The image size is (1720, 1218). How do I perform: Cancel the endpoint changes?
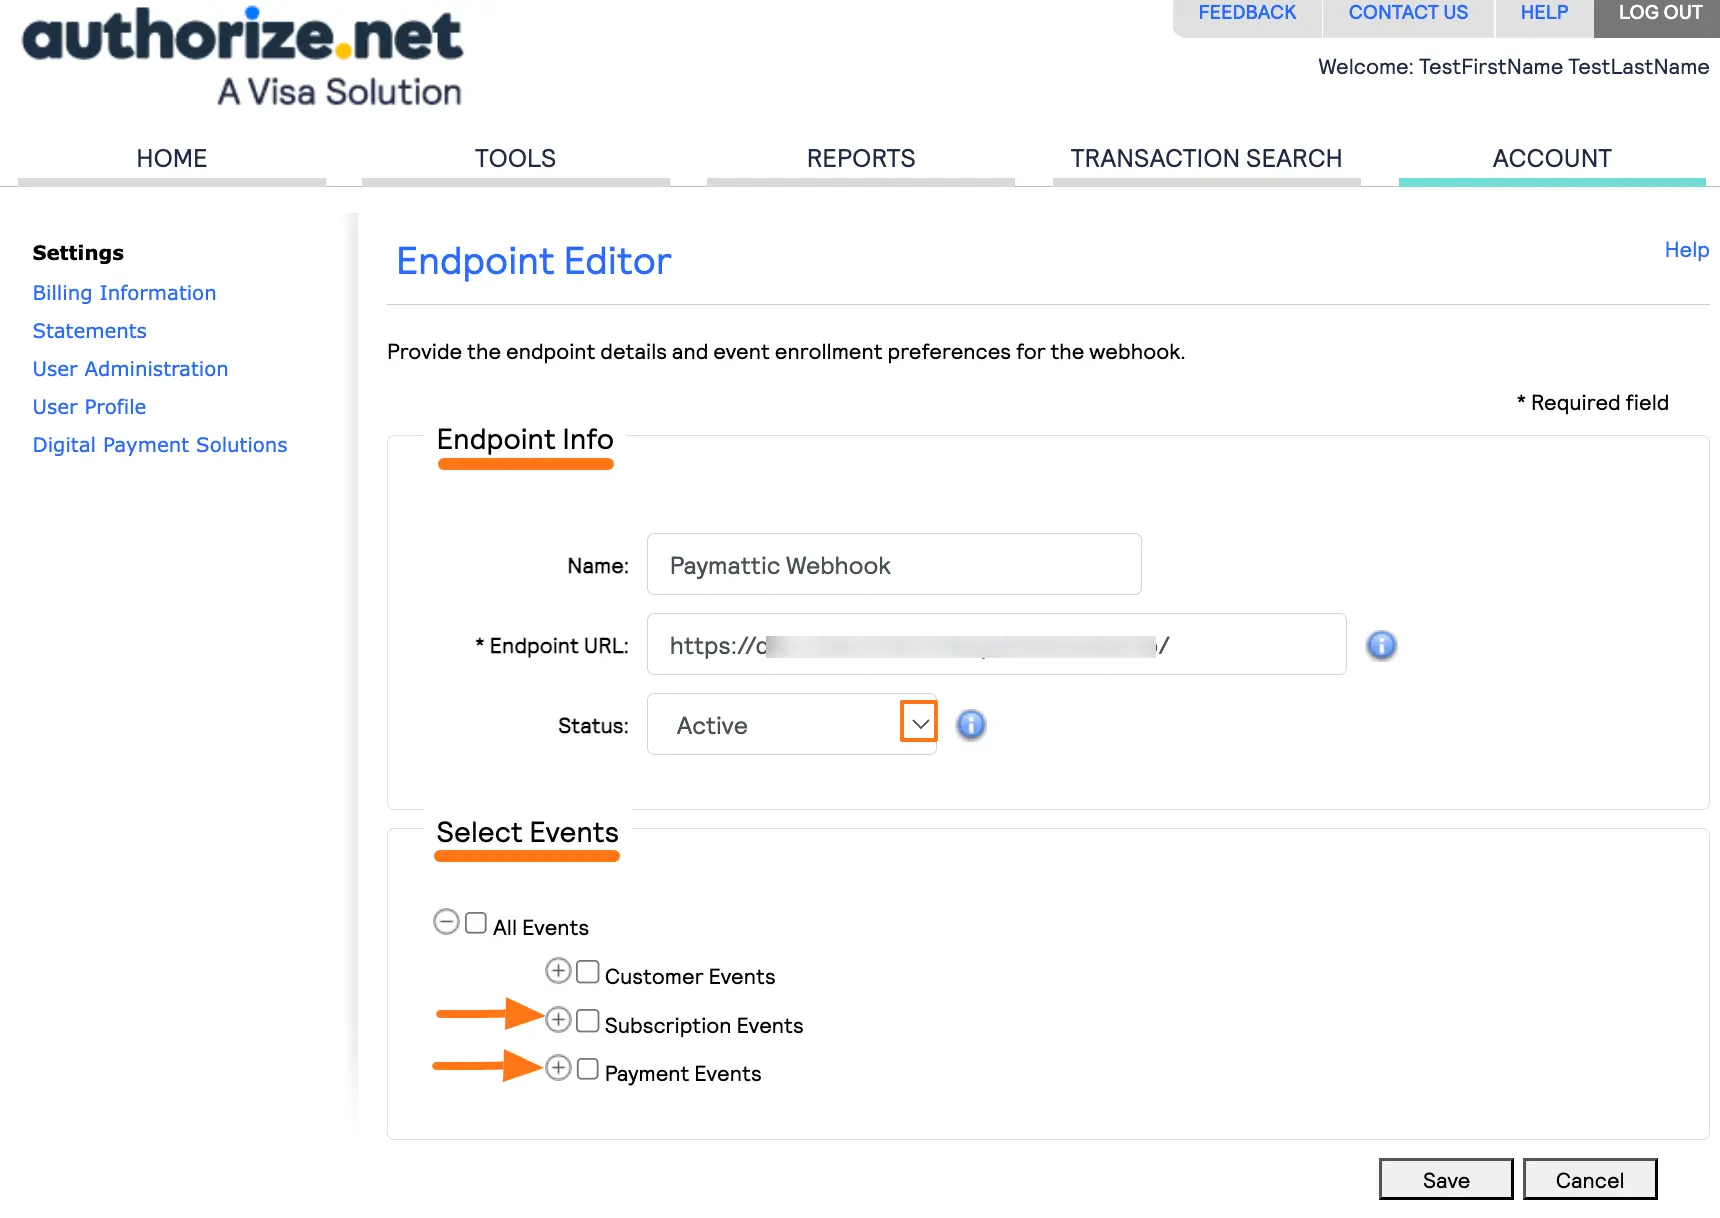coord(1589,1180)
